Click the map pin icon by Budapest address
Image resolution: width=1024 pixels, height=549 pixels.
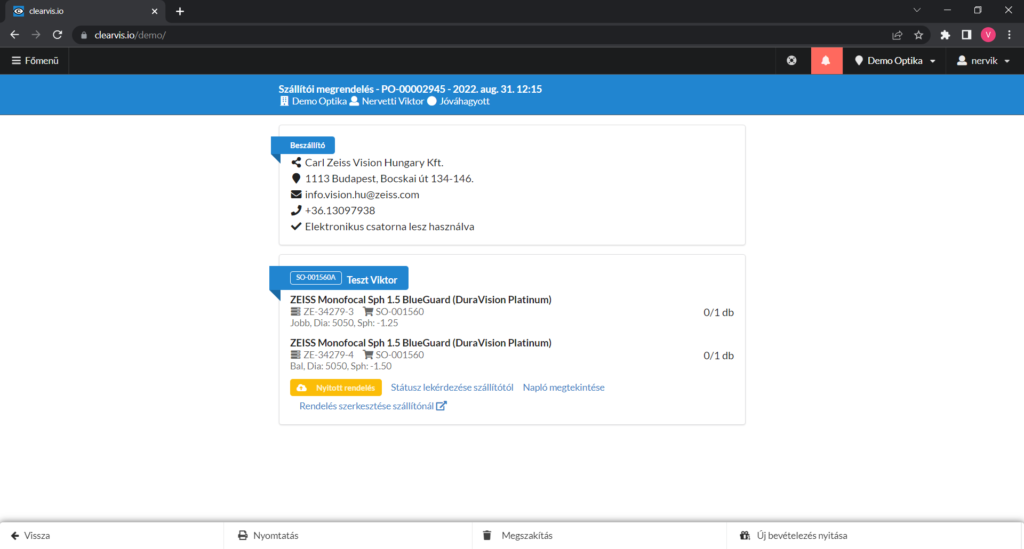[296, 178]
